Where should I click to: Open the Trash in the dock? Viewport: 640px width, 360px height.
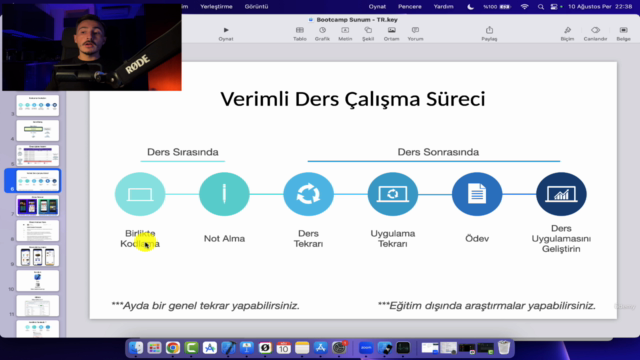click(x=504, y=348)
